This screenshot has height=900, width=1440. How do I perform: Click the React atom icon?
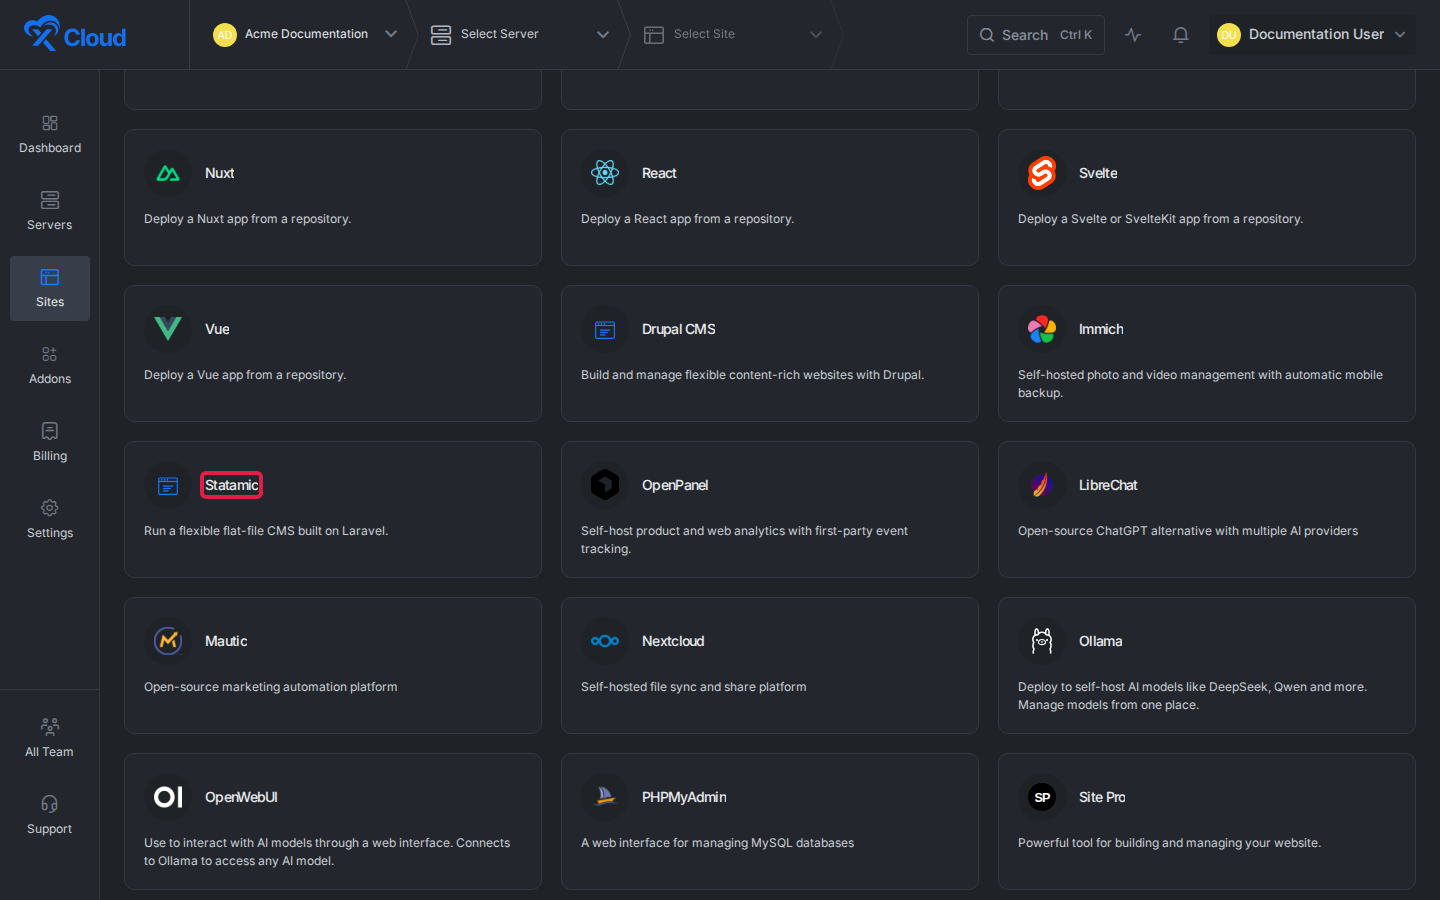pyautogui.click(x=605, y=173)
